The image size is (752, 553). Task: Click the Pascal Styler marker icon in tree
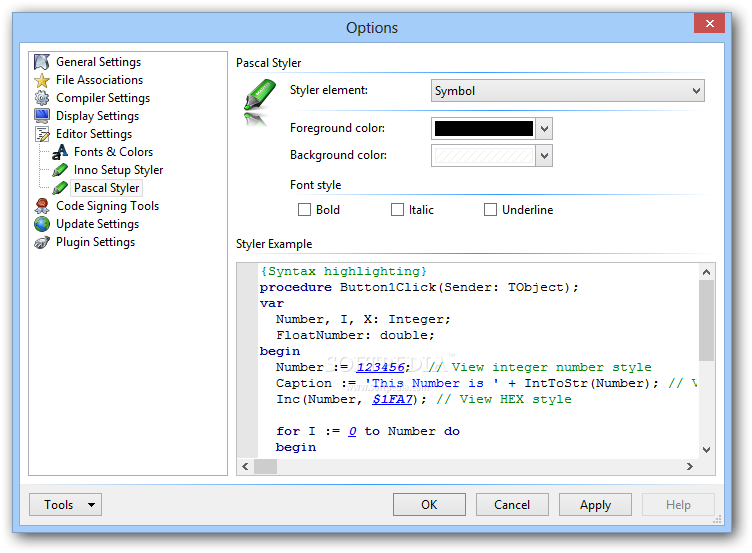(x=60, y=188)
